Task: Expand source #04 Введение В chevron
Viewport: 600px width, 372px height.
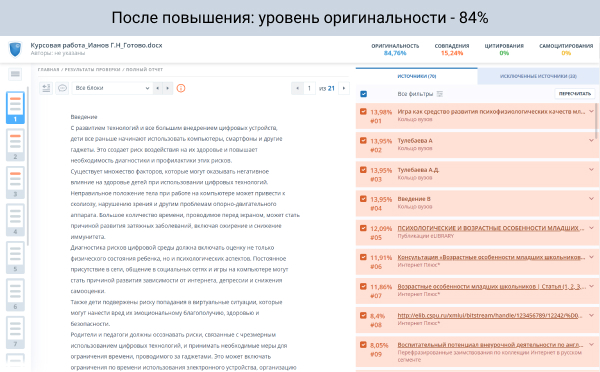Action: click(591, 199)
